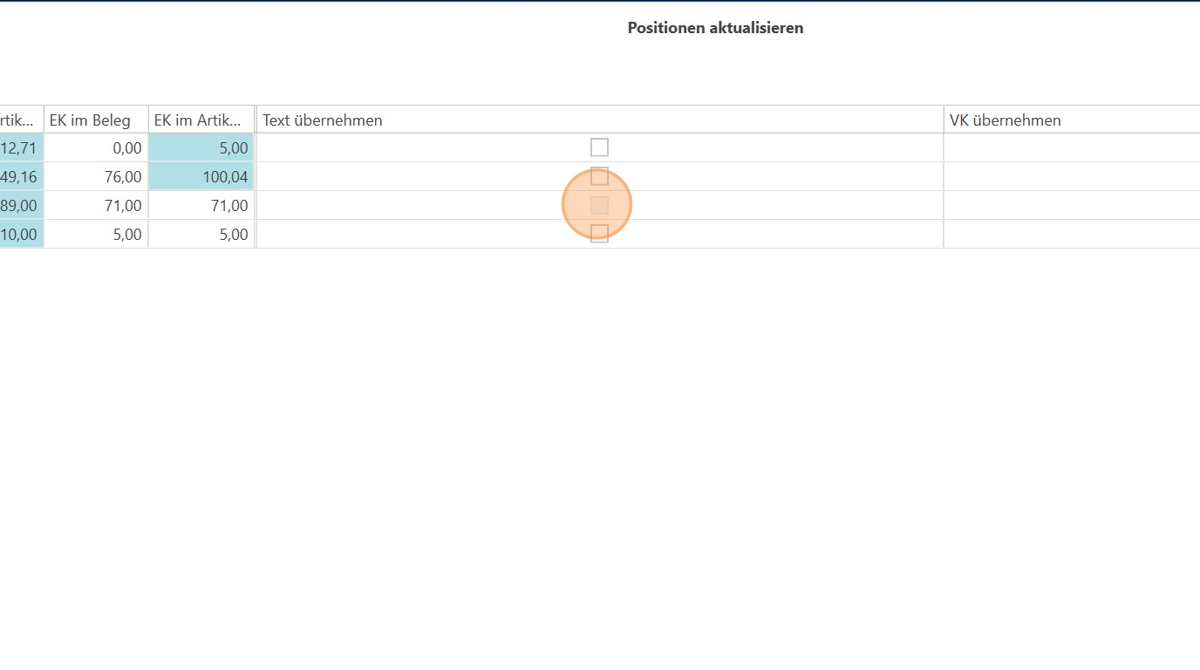Click the highlighted 5,00 cell in first row
The height and width of the screenshot is (670, 1200).
tap(201, 148)
